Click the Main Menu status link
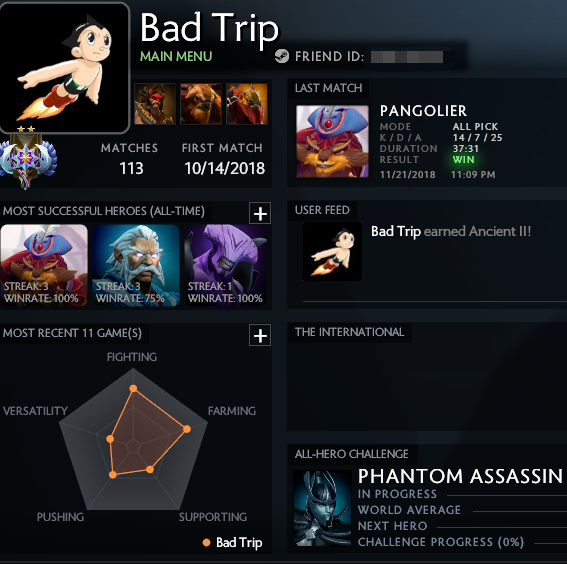 pos(176,56)
